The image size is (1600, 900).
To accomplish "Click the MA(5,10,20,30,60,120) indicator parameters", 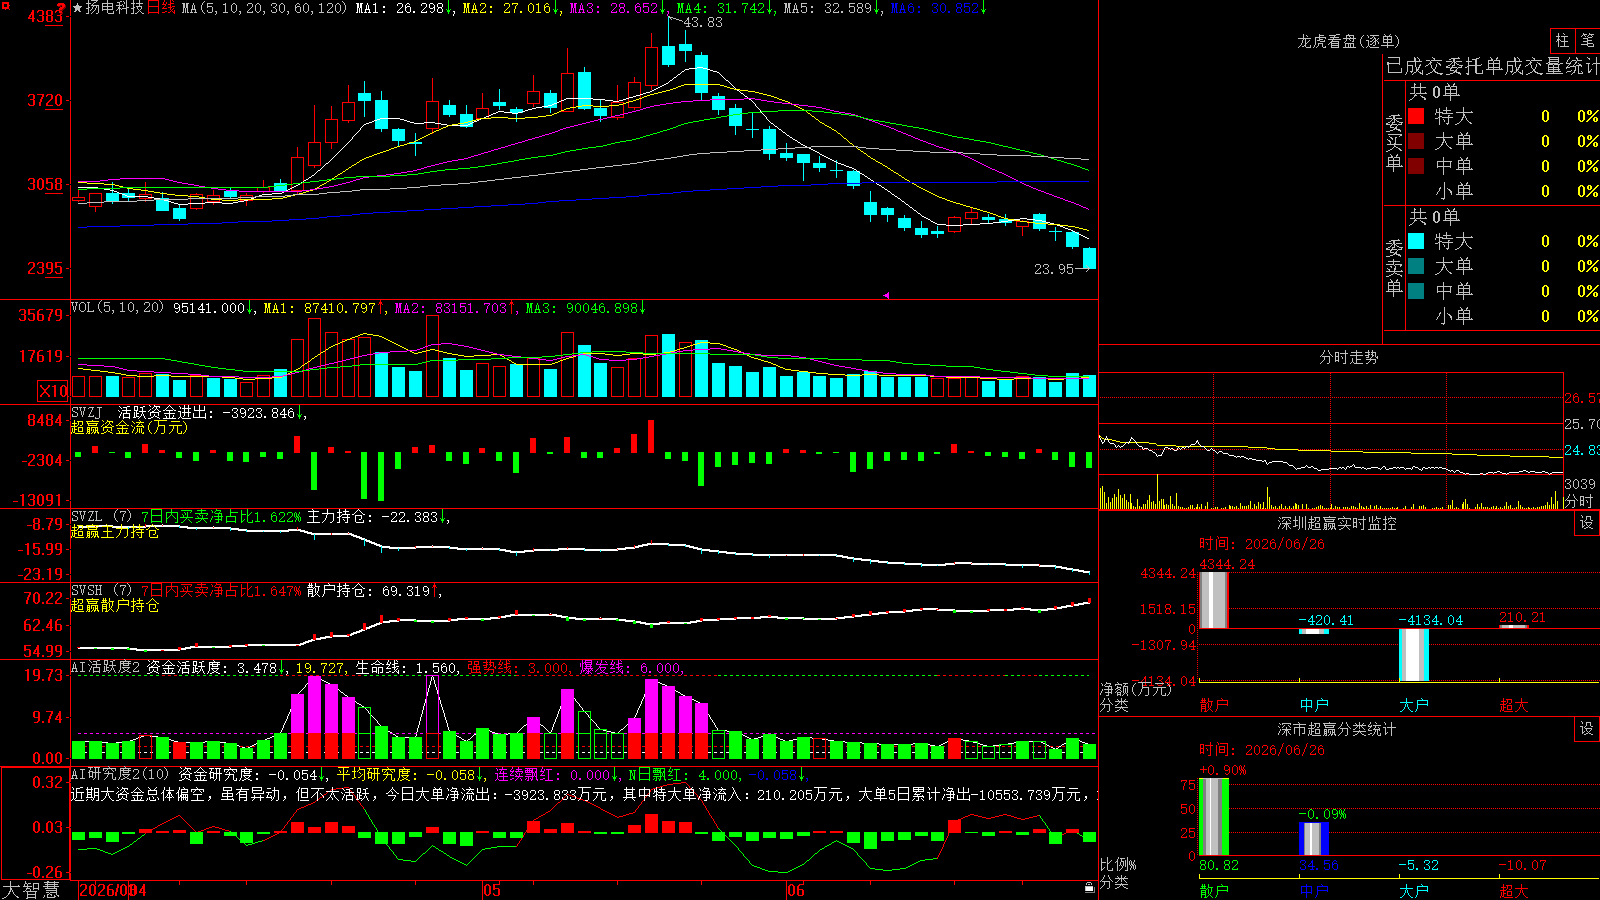I will point(265,8).
